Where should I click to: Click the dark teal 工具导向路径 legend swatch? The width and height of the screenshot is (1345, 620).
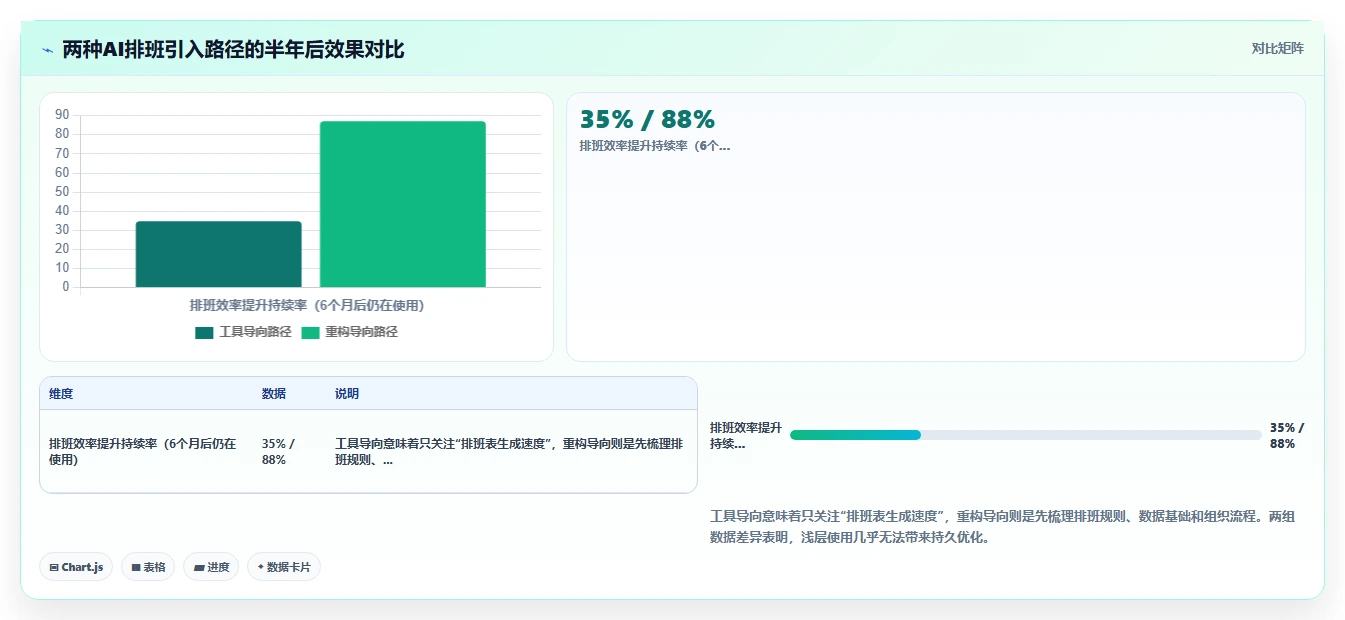[204, 333]
